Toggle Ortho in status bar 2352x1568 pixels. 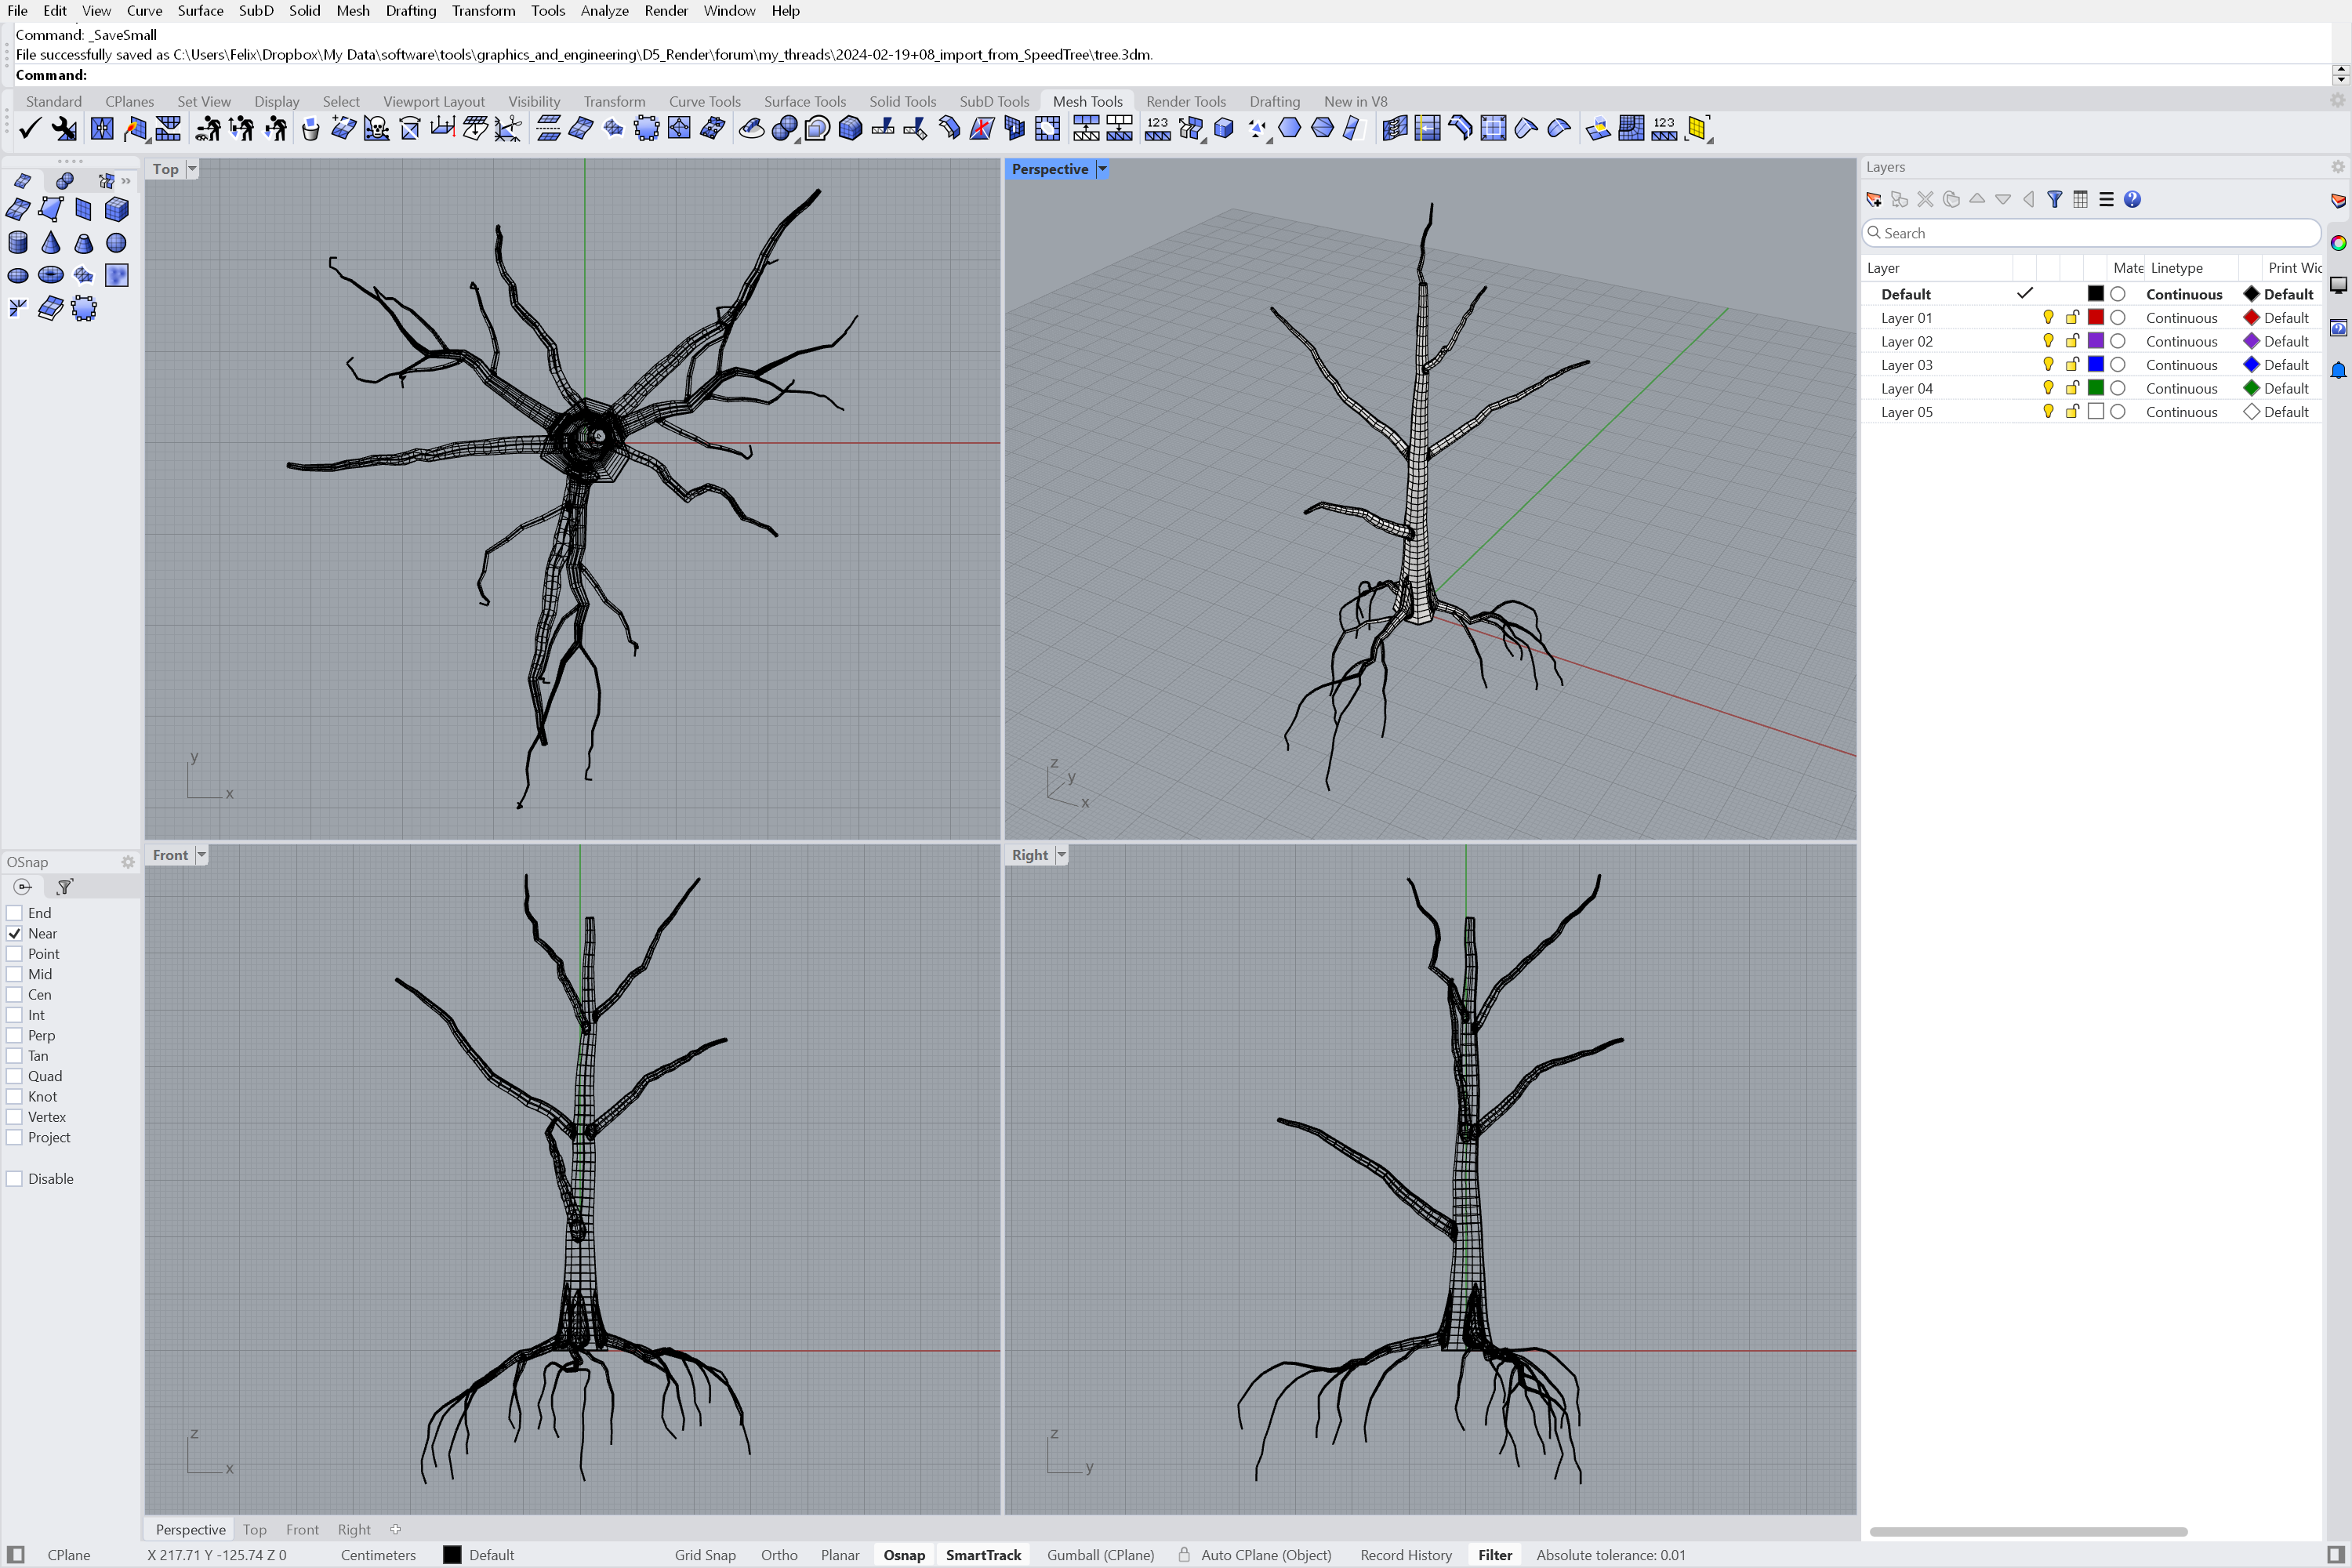tap(779, 1555)
